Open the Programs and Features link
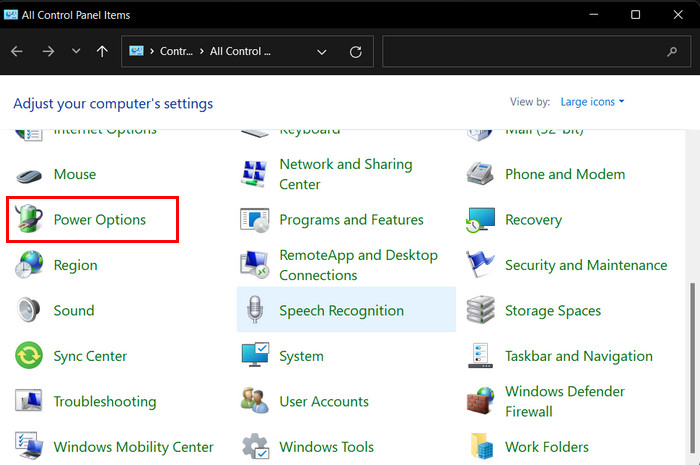Viewport: 700px width, 465px height. pos(351,220)
